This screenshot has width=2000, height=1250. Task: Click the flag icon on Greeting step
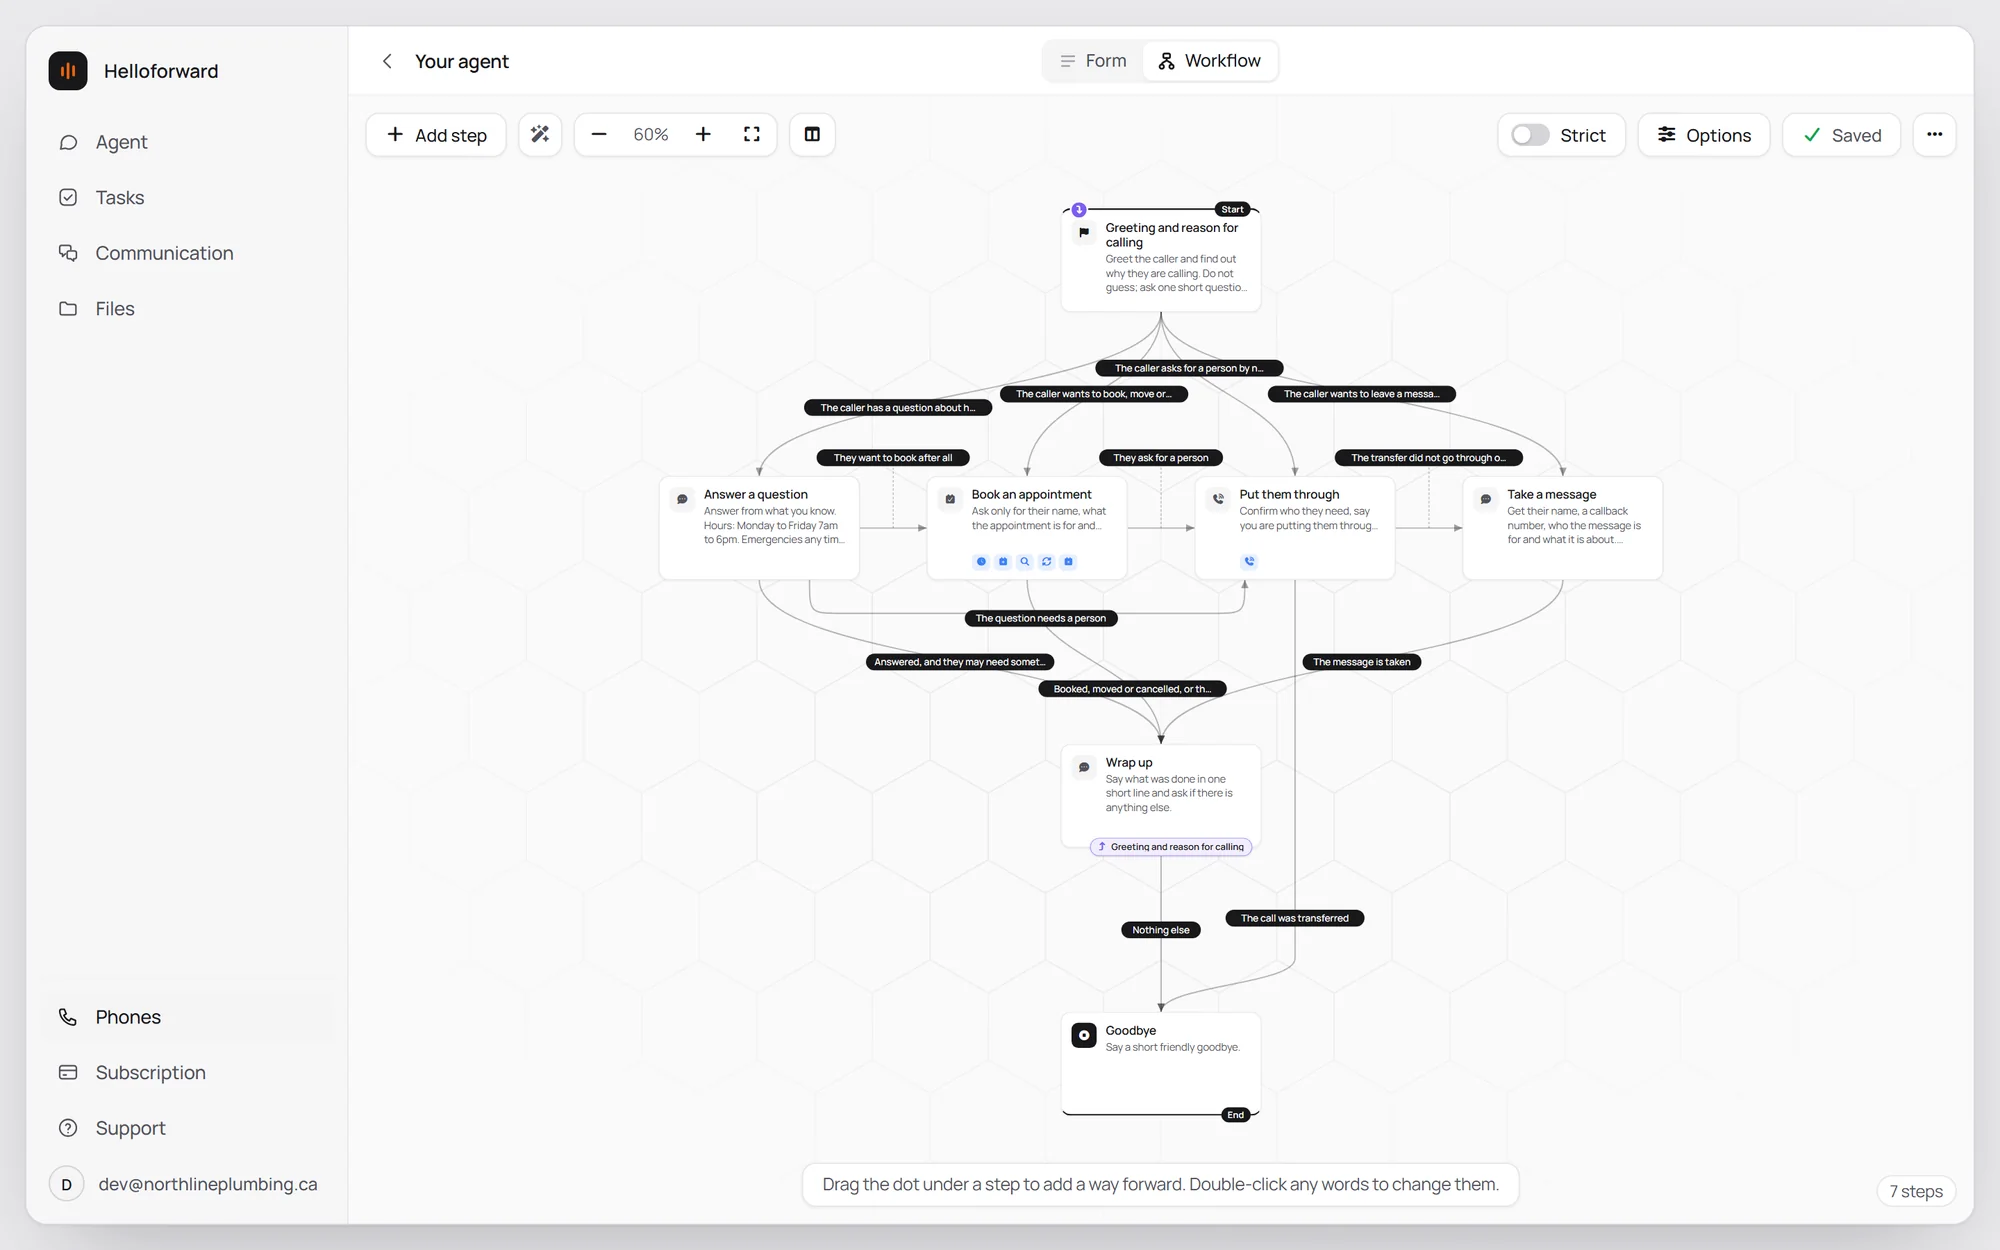1084,232
